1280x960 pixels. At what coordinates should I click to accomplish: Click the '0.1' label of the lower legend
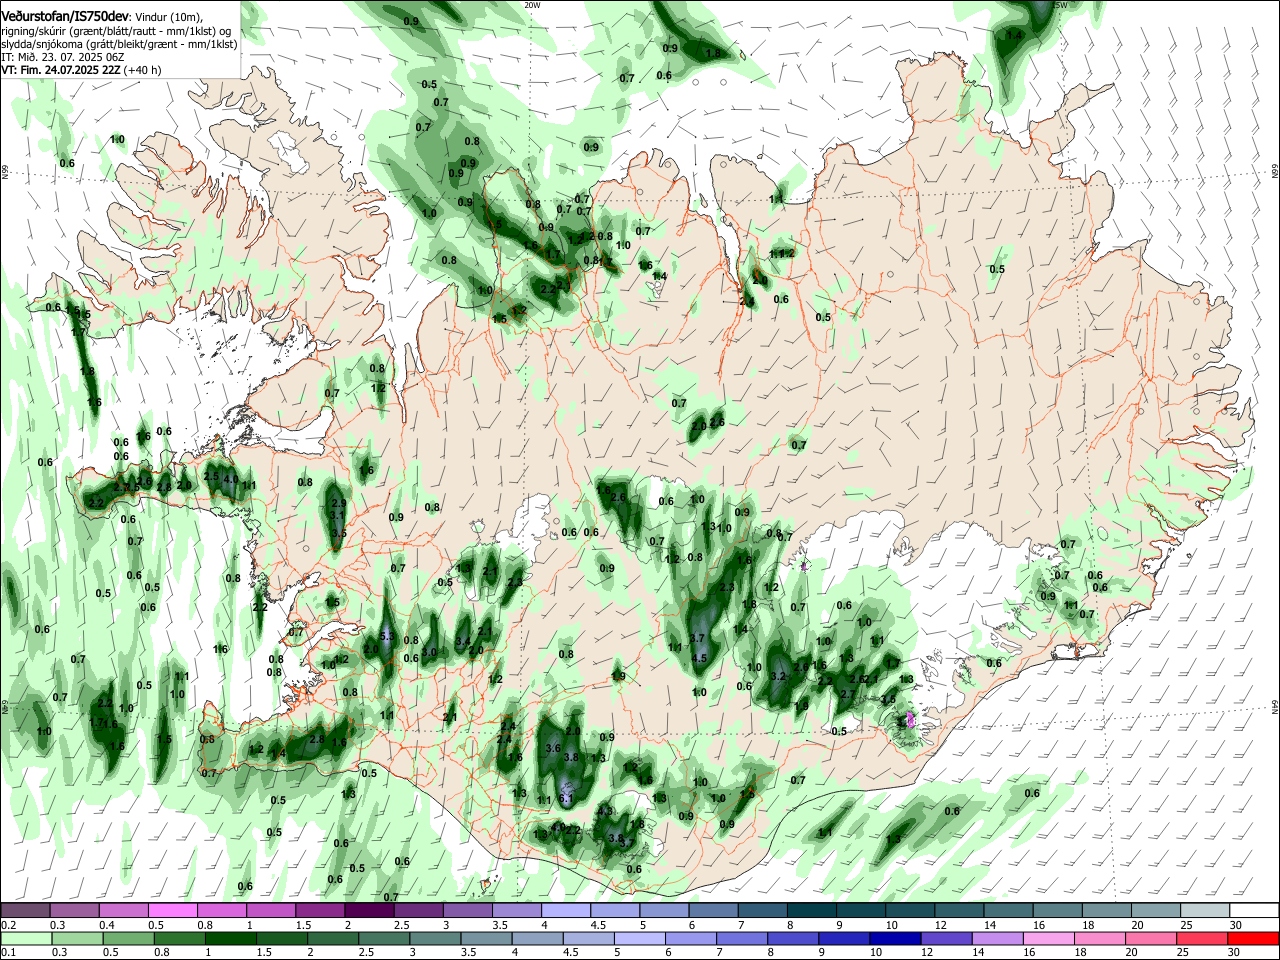pyautogui.click(x=8, y=953)
